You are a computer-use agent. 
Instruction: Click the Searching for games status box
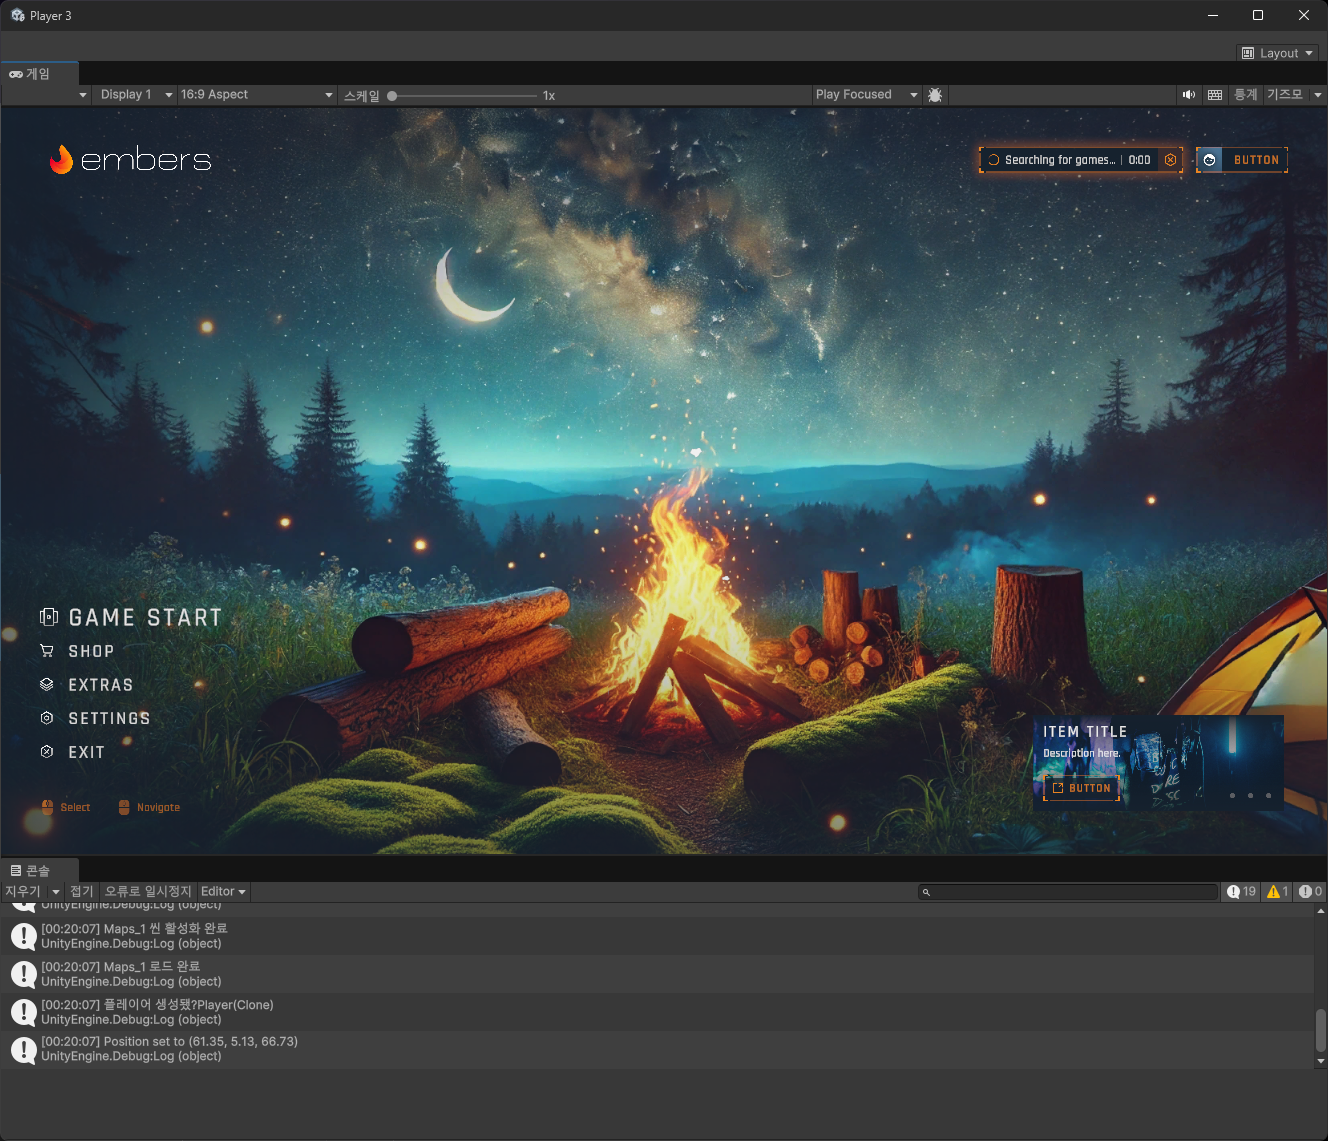(1081, 160)
